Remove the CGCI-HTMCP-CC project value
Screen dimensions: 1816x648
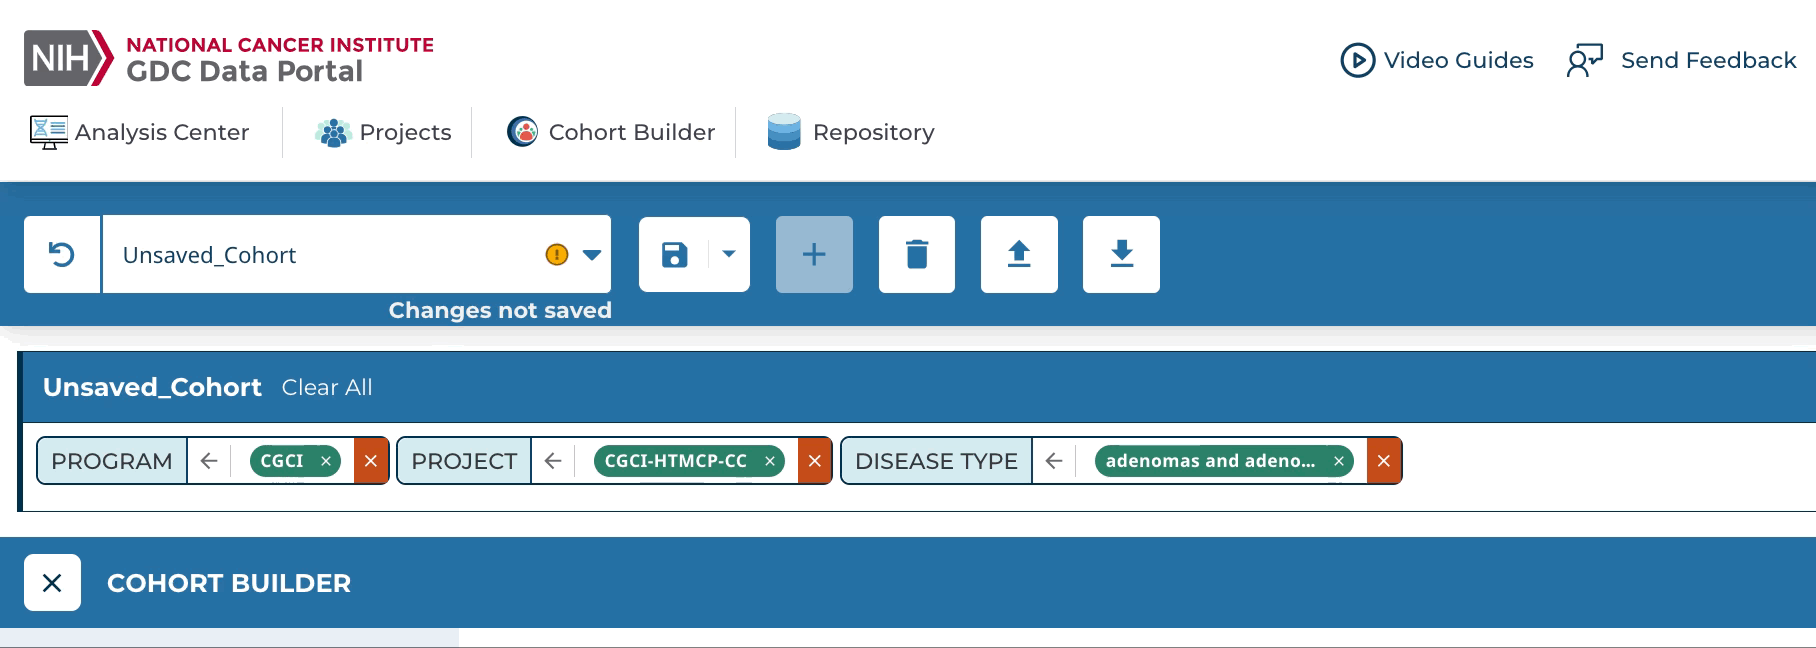770,461
